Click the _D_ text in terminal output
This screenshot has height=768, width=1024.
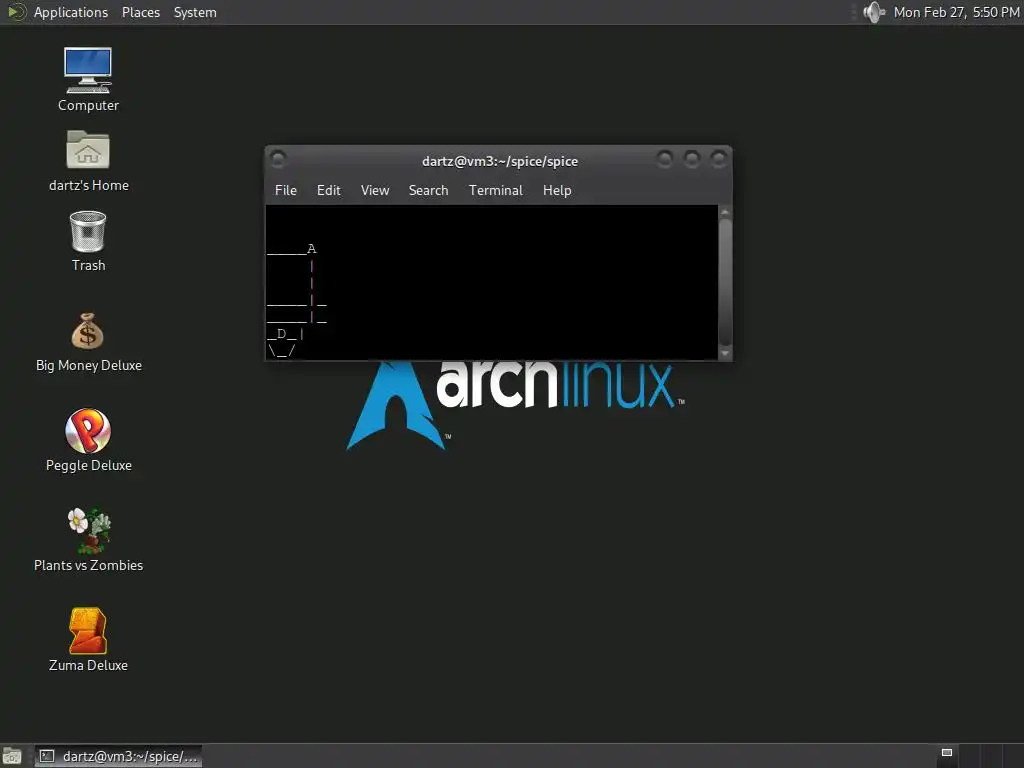(282, 334)
